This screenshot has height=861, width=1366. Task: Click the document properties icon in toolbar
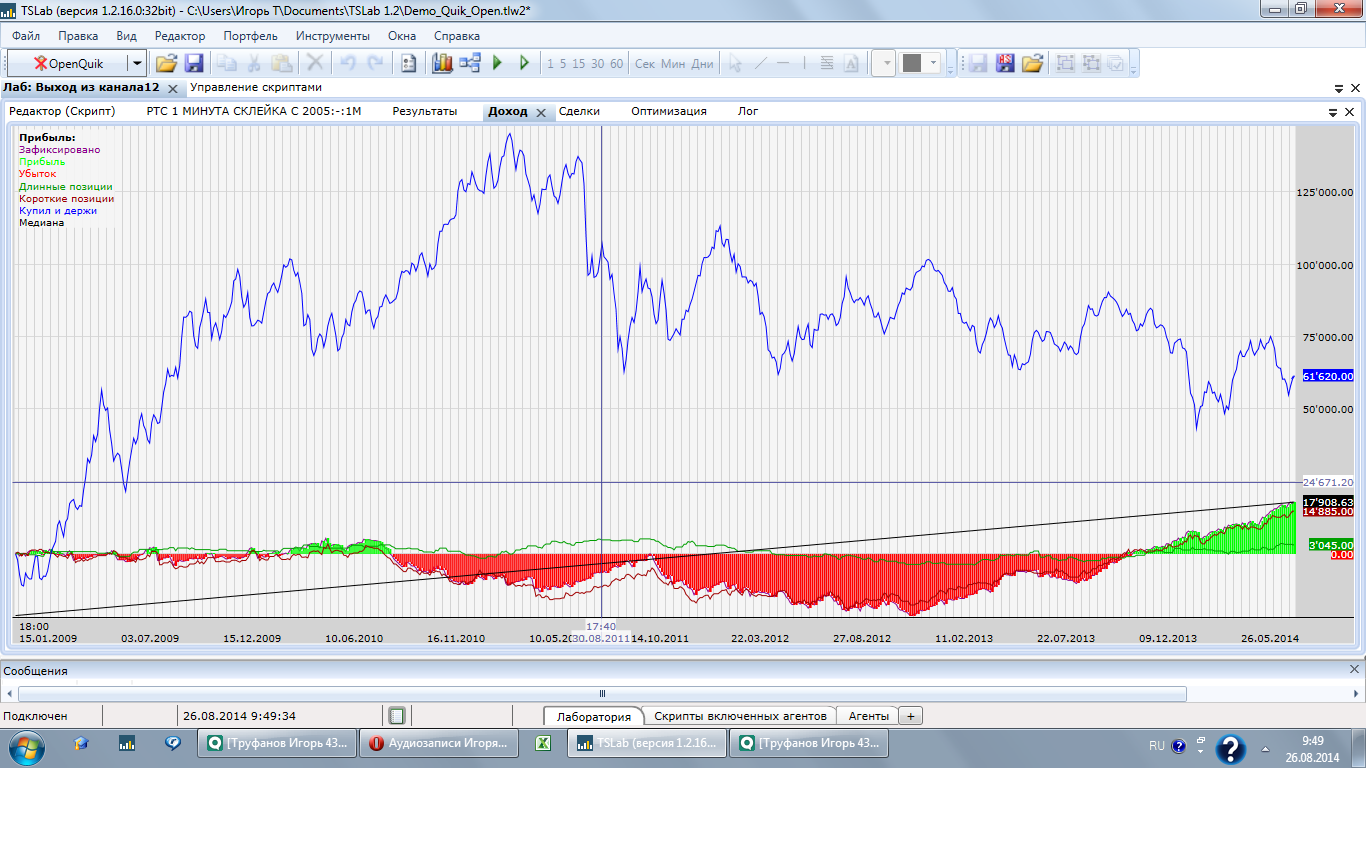[408, 63]
